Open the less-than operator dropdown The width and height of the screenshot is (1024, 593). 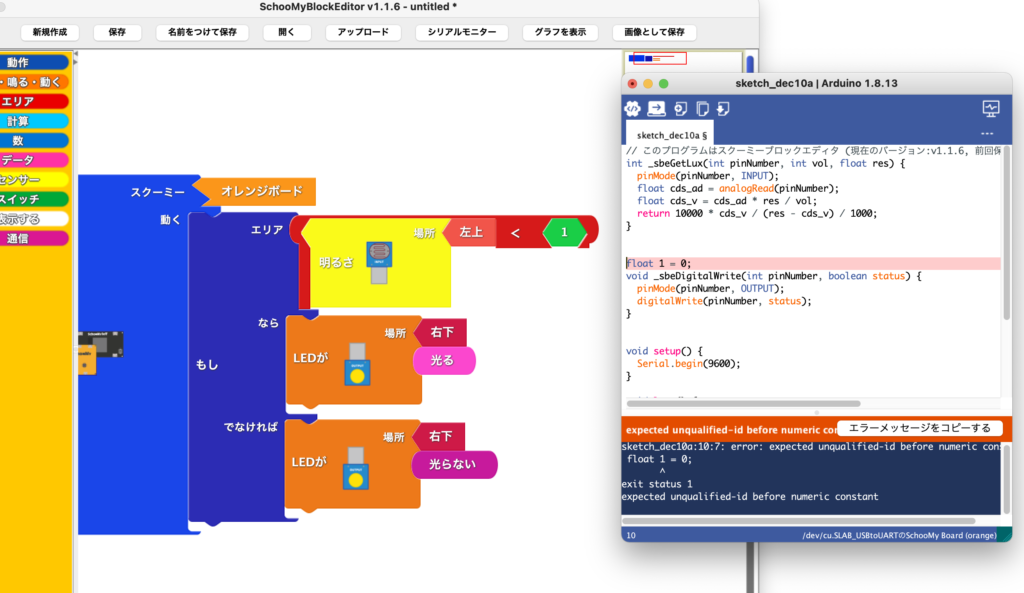[x=515, y=232]
